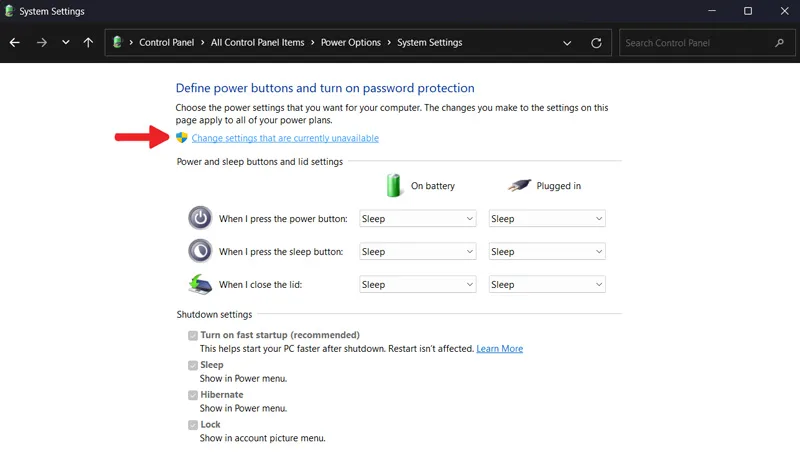Go up one level with up arrow
Screen dimensions: 800x459
(x=88, y=42)
